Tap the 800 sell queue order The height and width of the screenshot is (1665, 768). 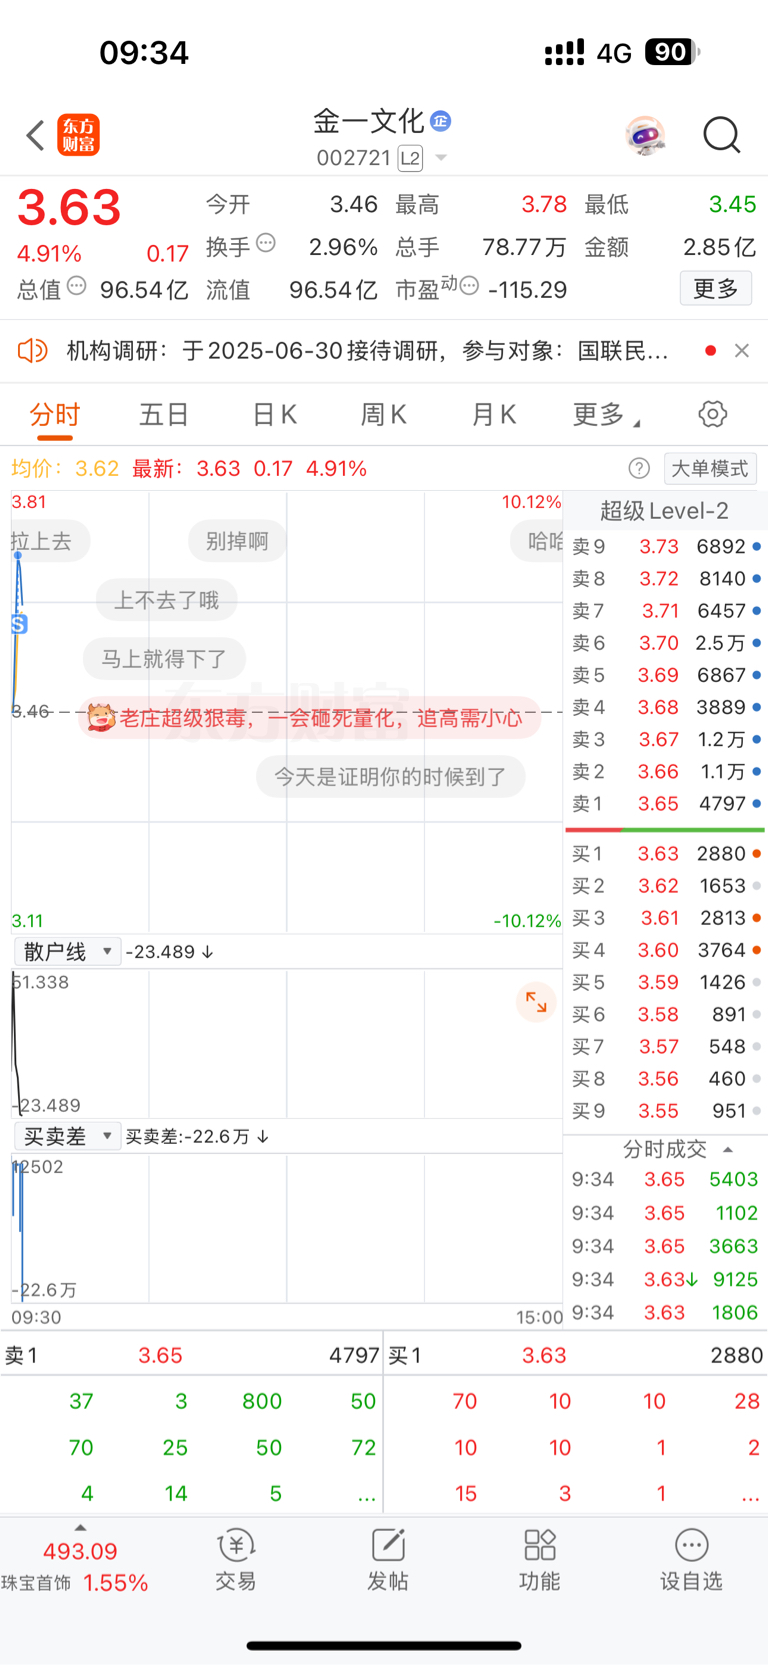pos(262,1401)
